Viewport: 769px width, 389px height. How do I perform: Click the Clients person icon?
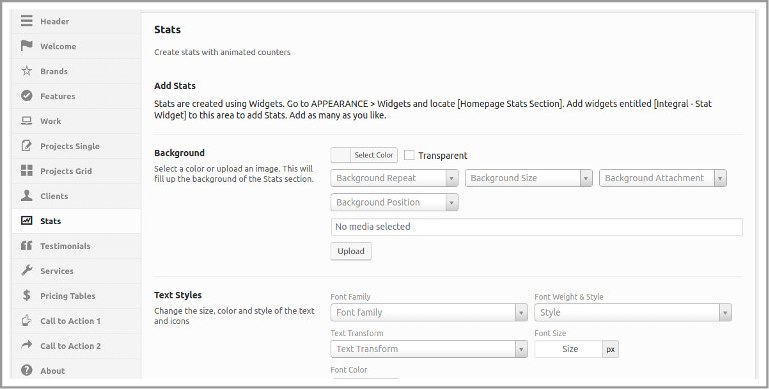26,196
